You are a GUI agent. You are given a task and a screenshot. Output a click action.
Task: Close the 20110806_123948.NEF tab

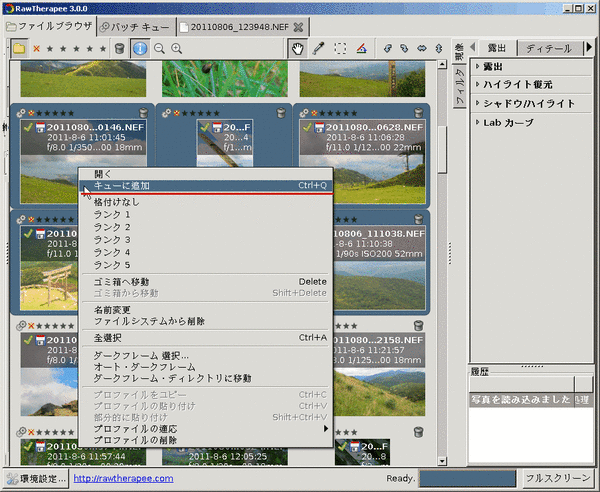(298, 27)
